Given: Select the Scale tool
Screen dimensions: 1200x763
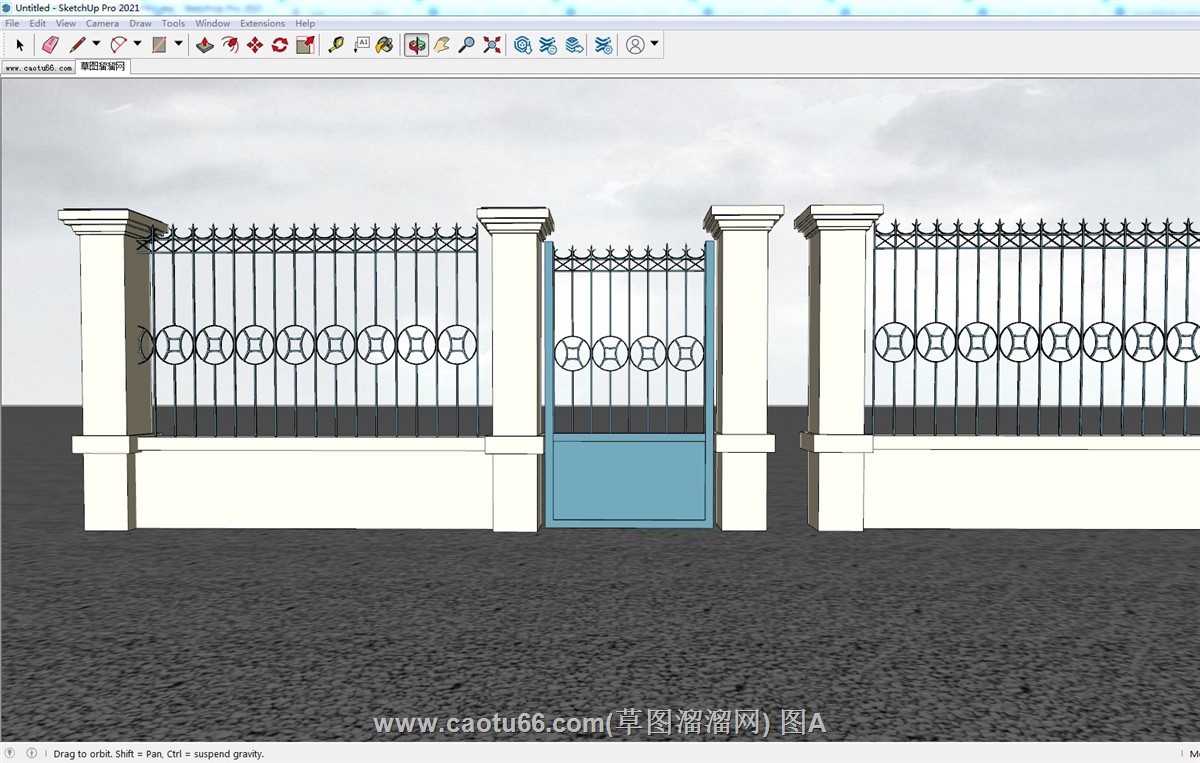Looking at the screenshot, I should coord(305,45).
